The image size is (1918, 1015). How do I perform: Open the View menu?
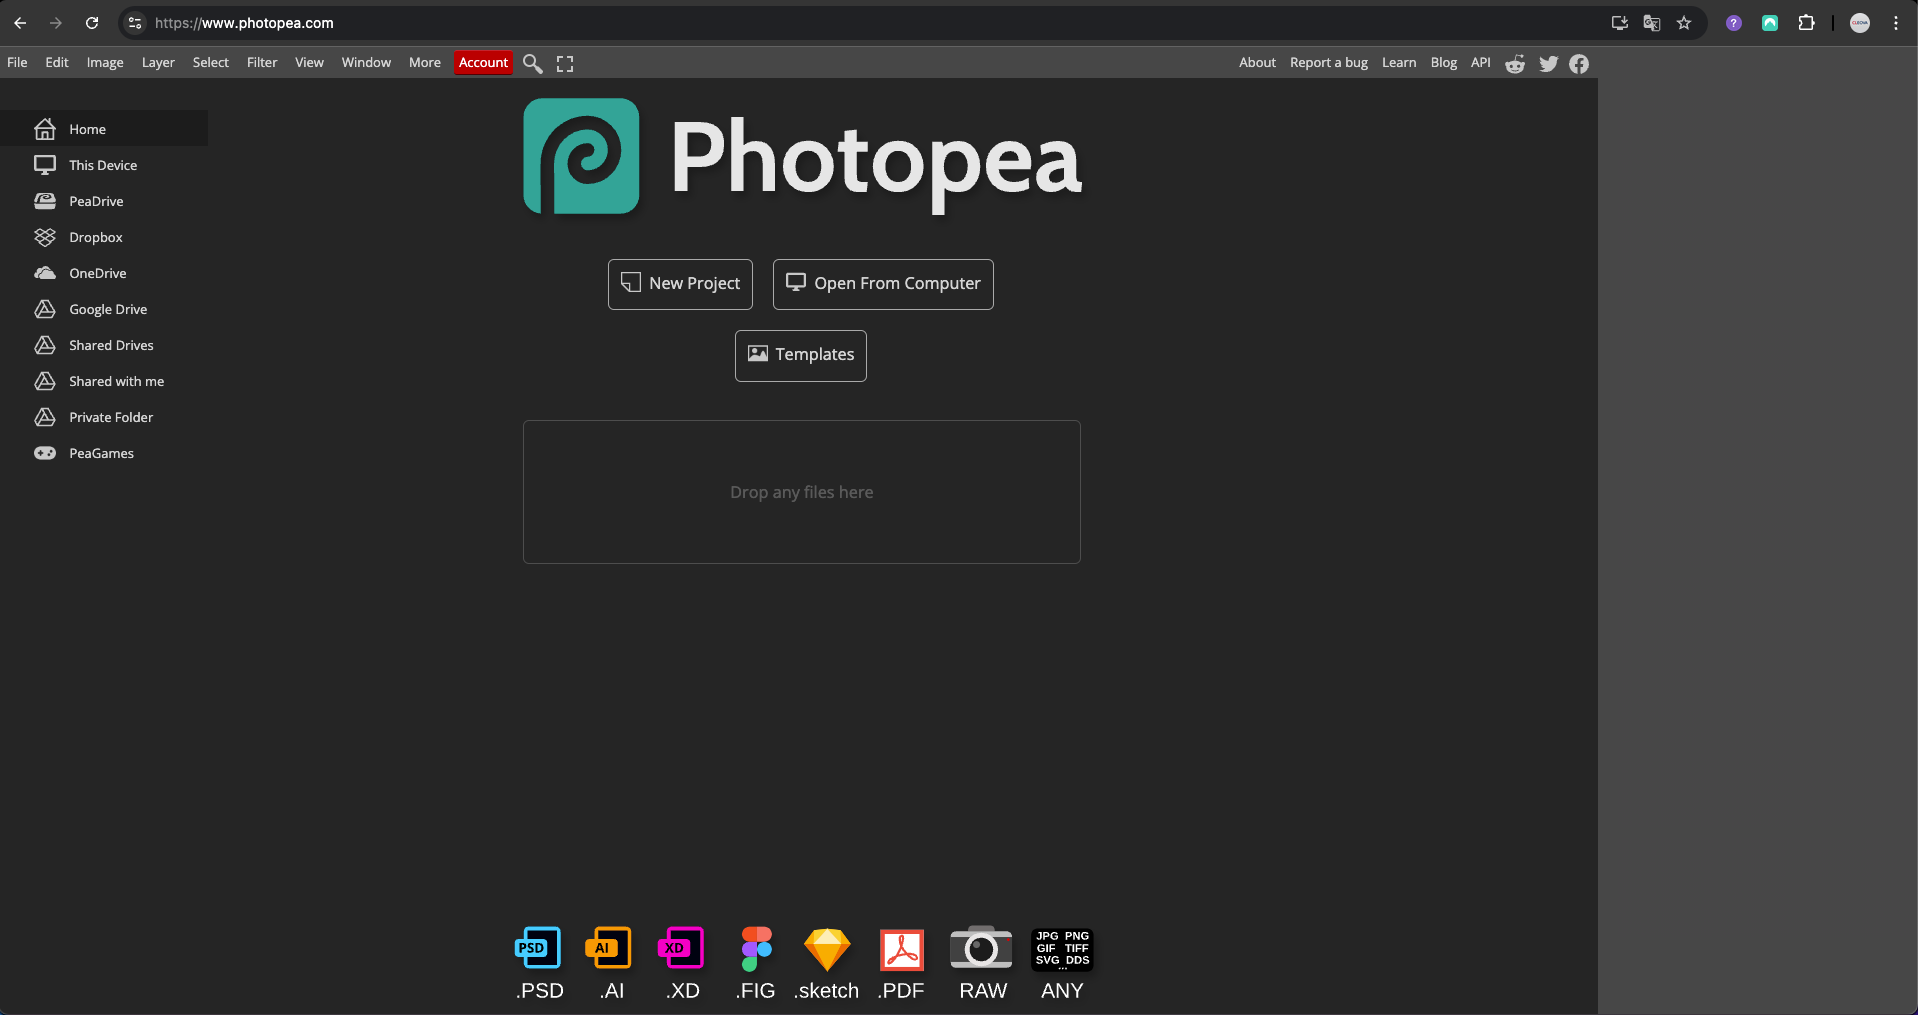(x=309, y=62)
